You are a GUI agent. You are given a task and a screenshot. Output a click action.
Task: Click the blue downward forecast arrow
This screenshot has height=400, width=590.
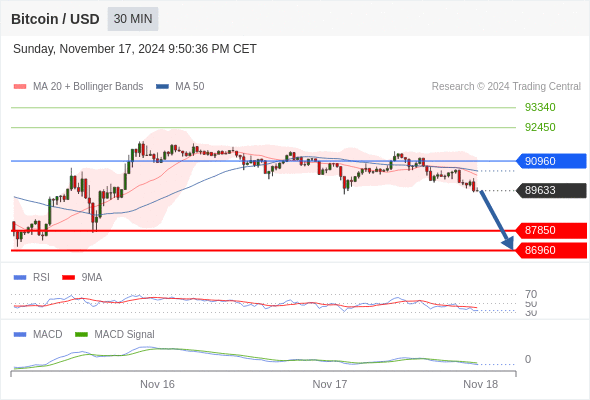click(x=496, y=220)
